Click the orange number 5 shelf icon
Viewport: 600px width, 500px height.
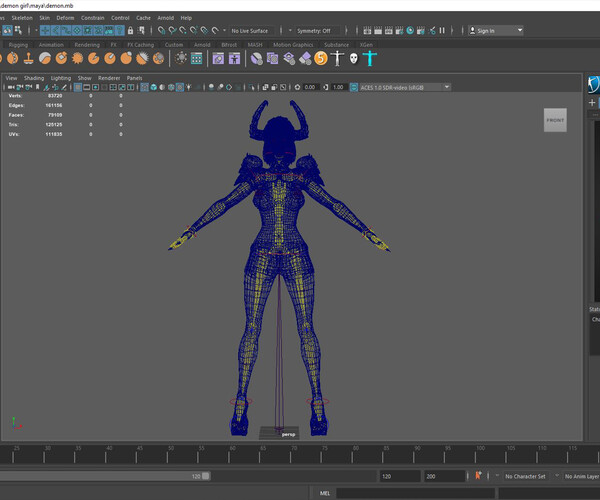tap(321, 59)
